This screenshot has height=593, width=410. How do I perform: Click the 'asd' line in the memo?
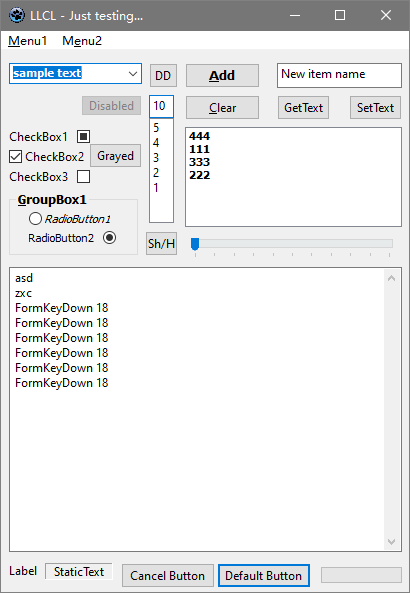tap(24, 278)
